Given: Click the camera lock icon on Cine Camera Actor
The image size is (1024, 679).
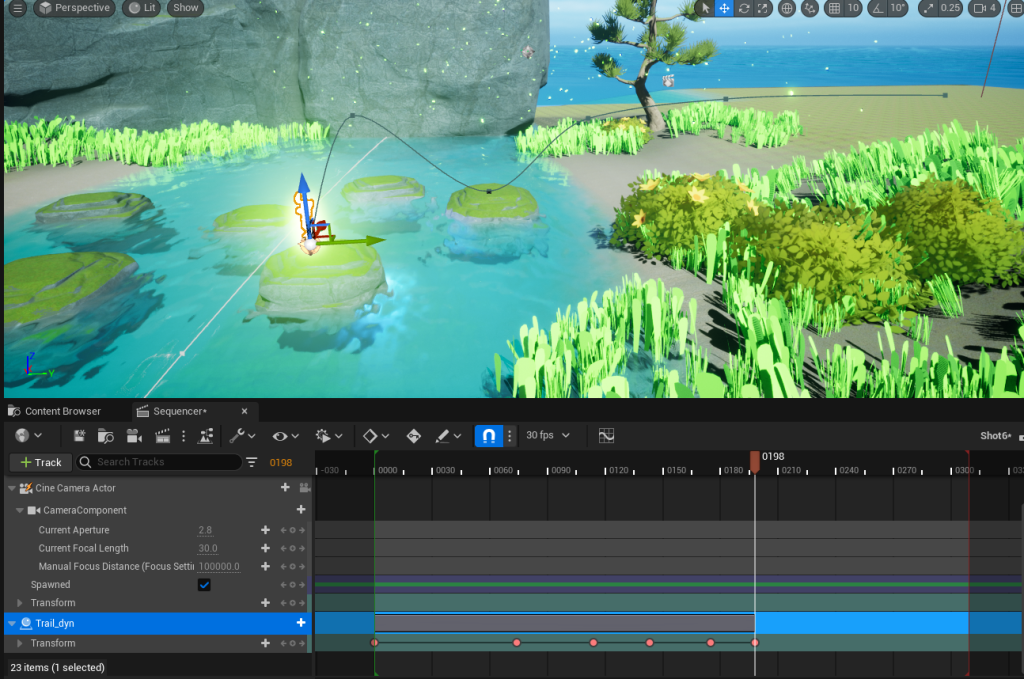Looking at the screenshot, I should (x=304, y=488).
